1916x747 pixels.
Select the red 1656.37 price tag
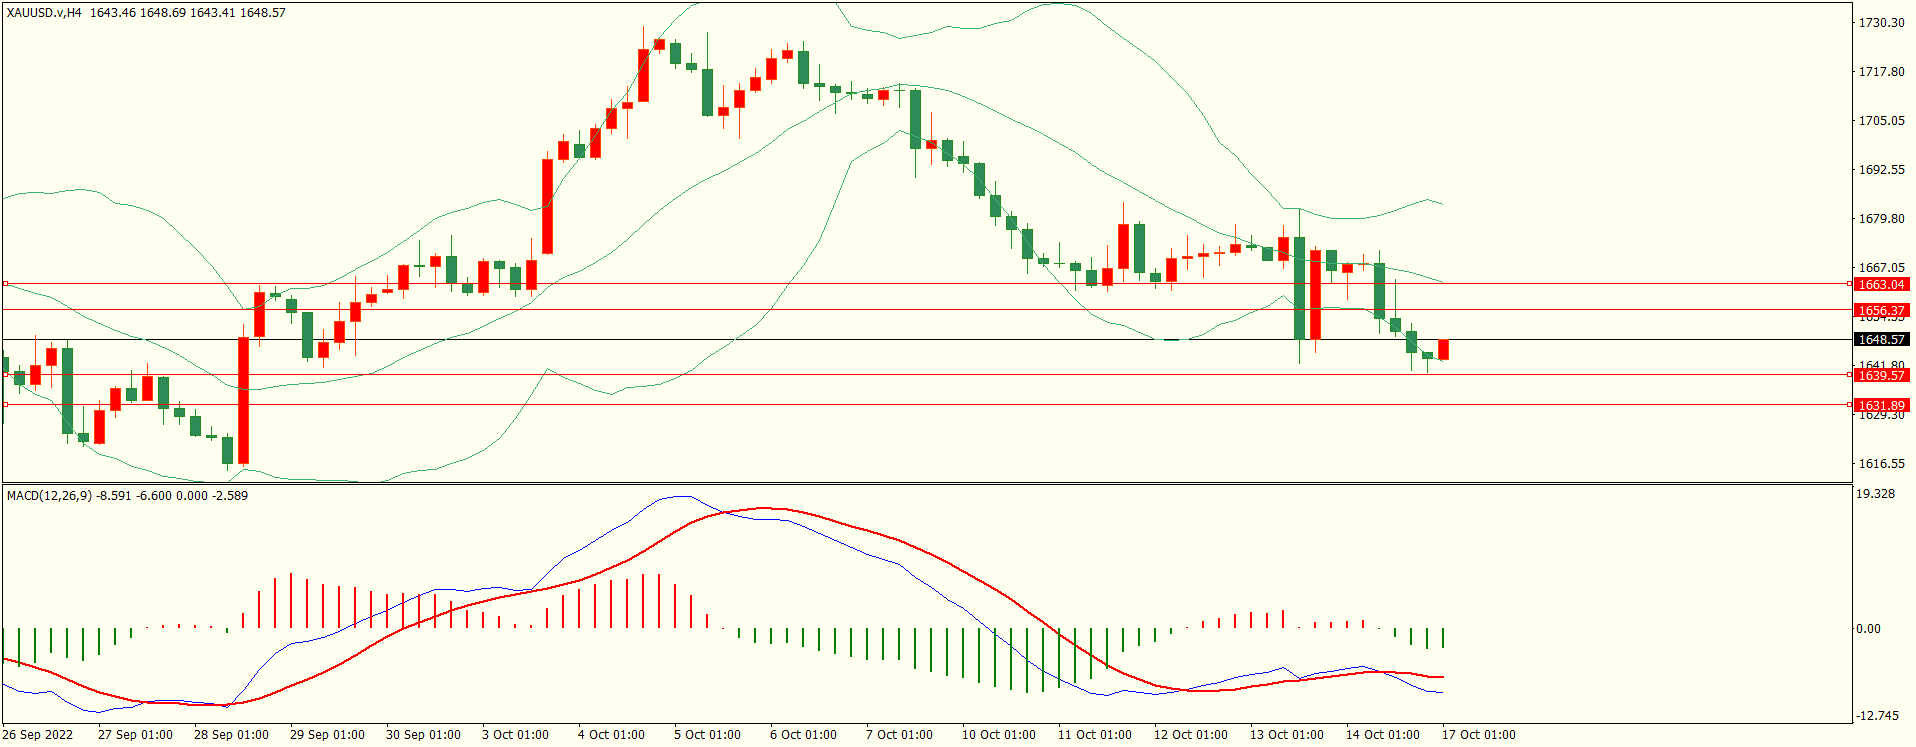pyautogui.click(x=1882, y=311)
